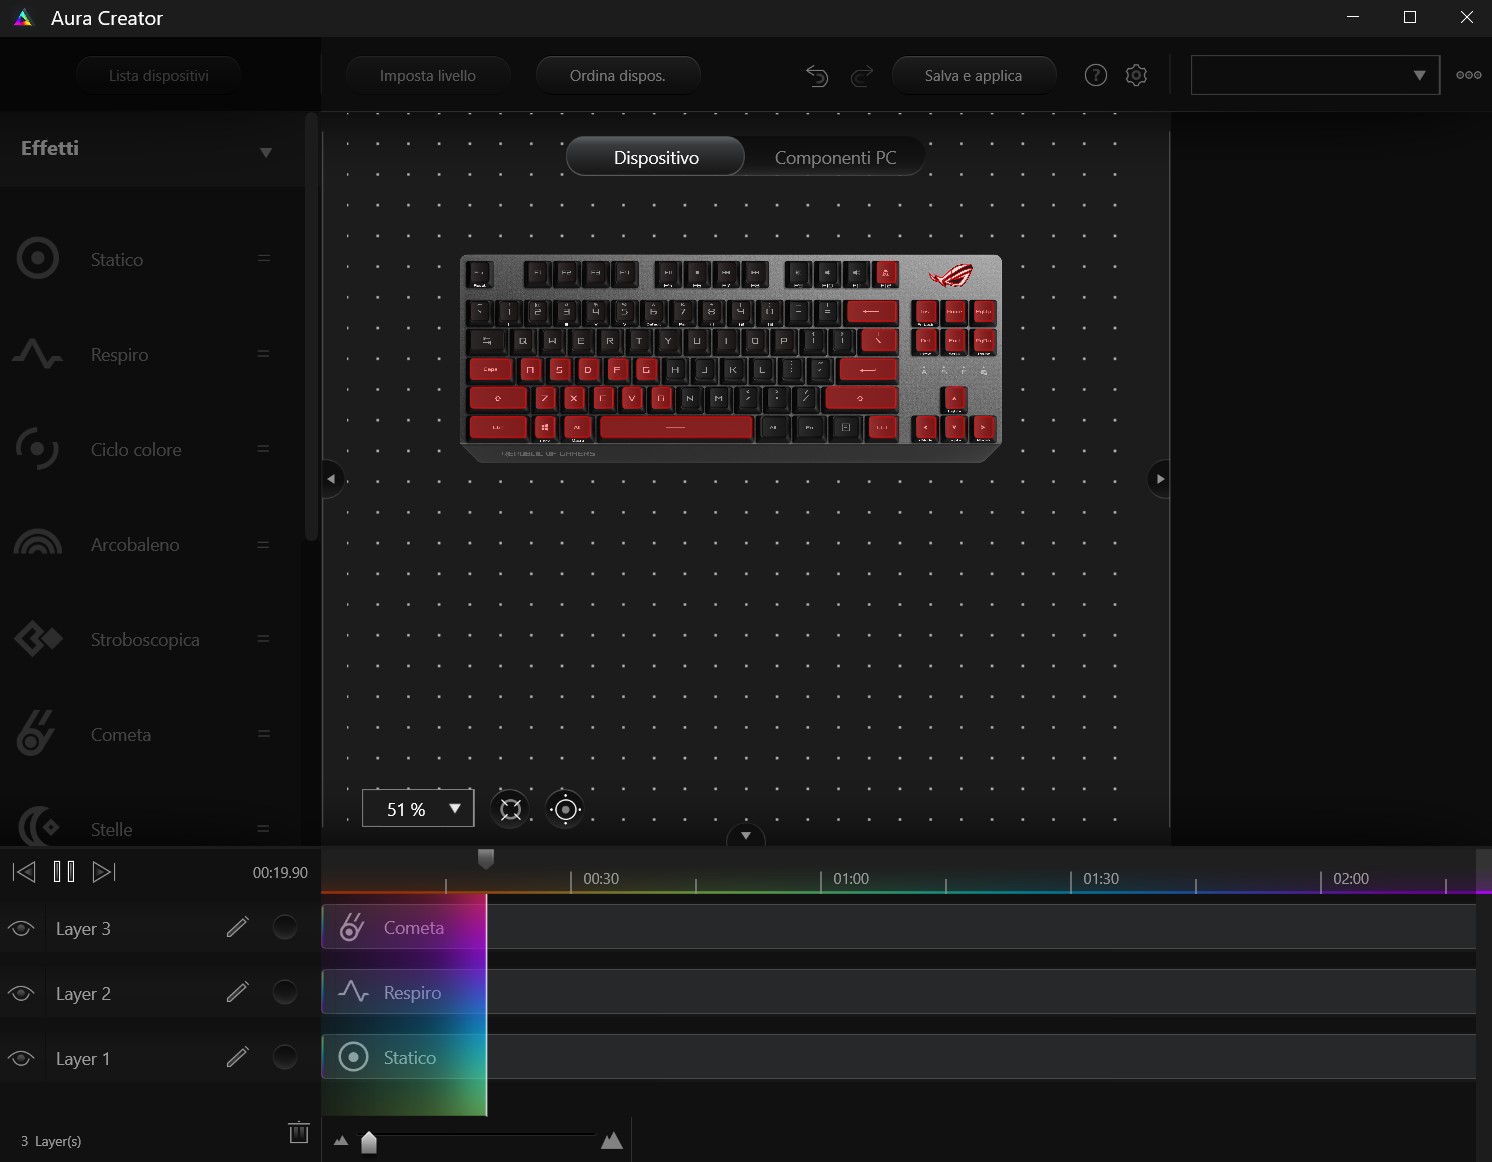
Task: Click the Statico row drag handle
Action: click(x=264, y=258)
